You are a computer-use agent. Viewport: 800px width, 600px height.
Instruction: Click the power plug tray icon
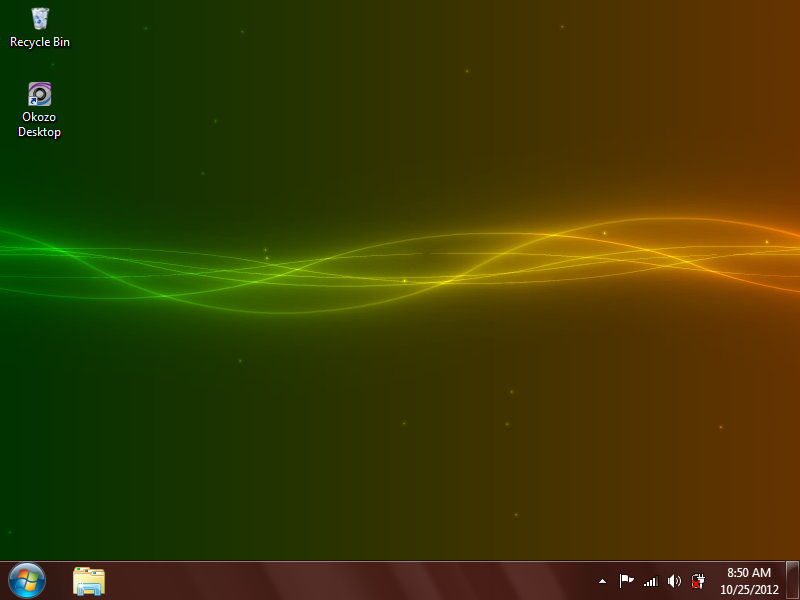coord(697,581)
